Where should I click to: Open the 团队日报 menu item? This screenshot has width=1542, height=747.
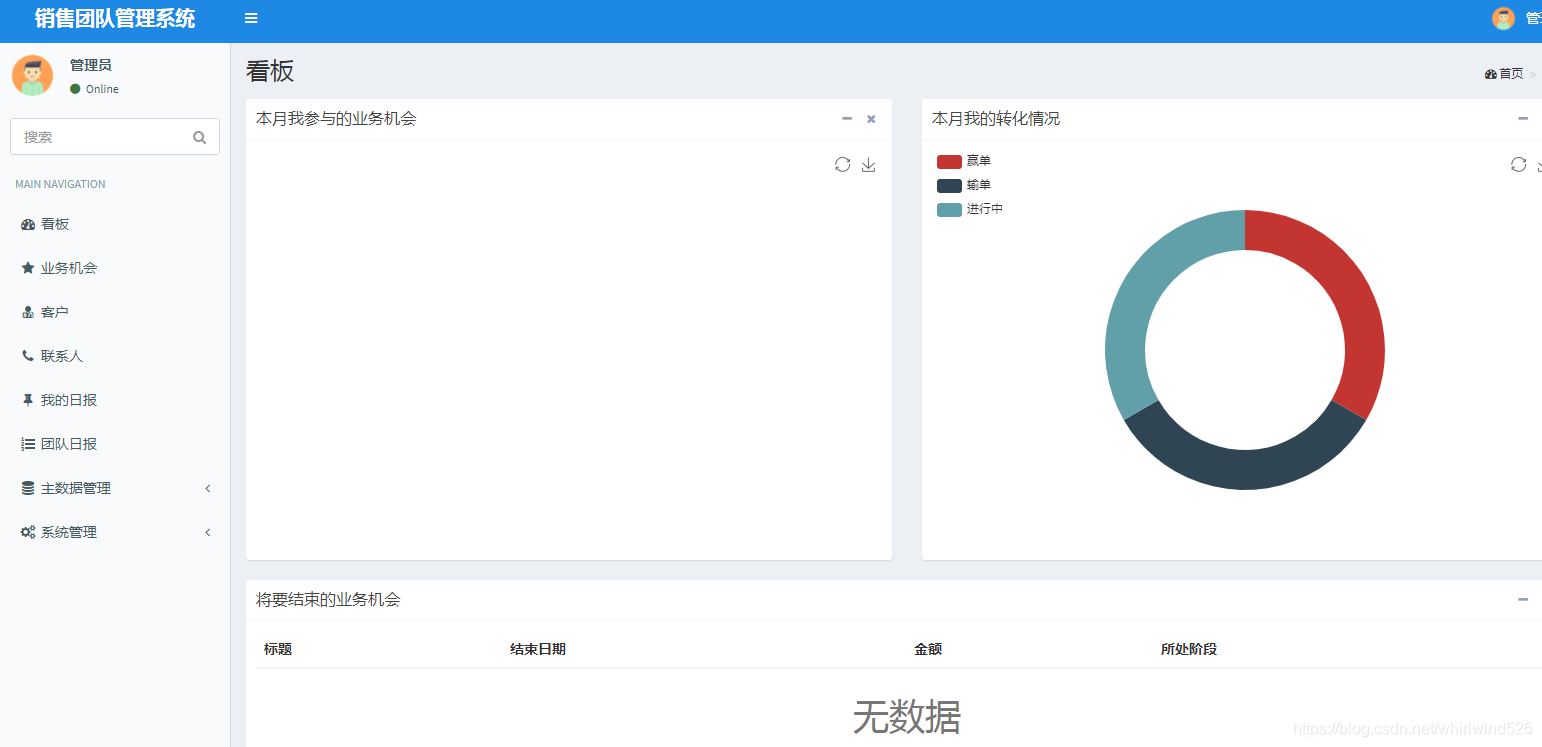pyautogui.click(x=115, y=444)
